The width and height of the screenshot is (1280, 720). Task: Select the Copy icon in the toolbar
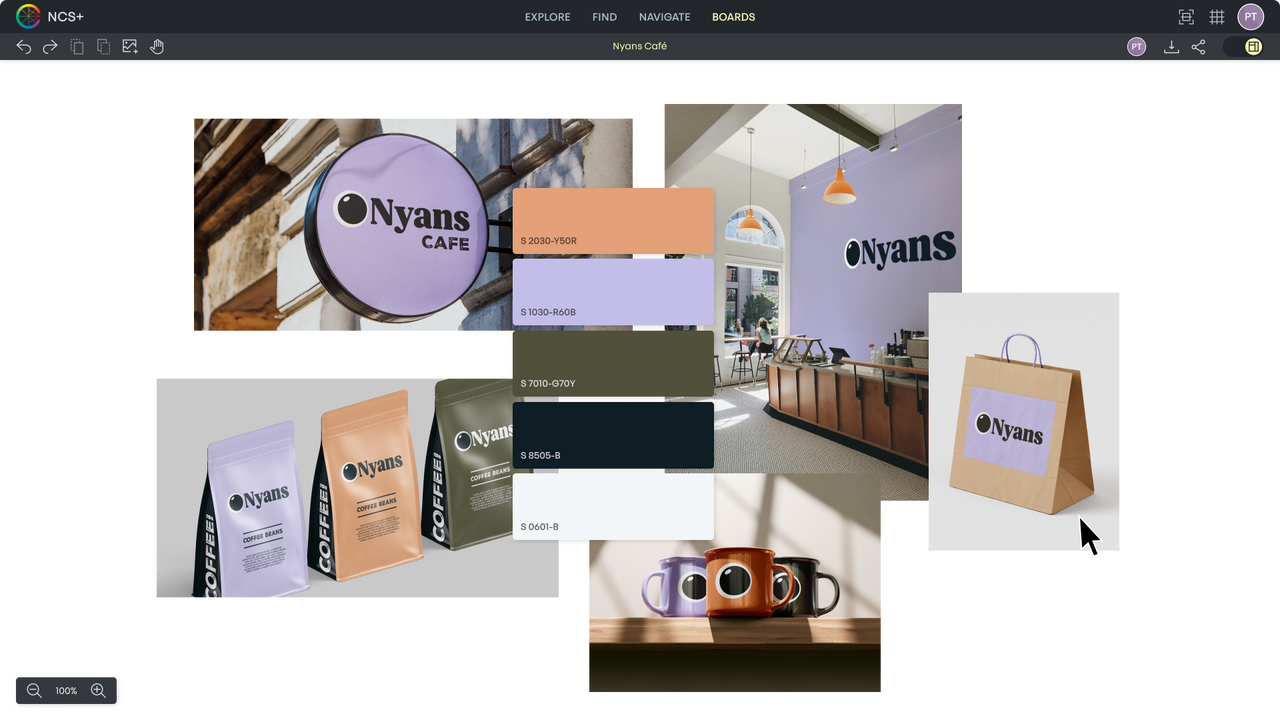[77, 46]
